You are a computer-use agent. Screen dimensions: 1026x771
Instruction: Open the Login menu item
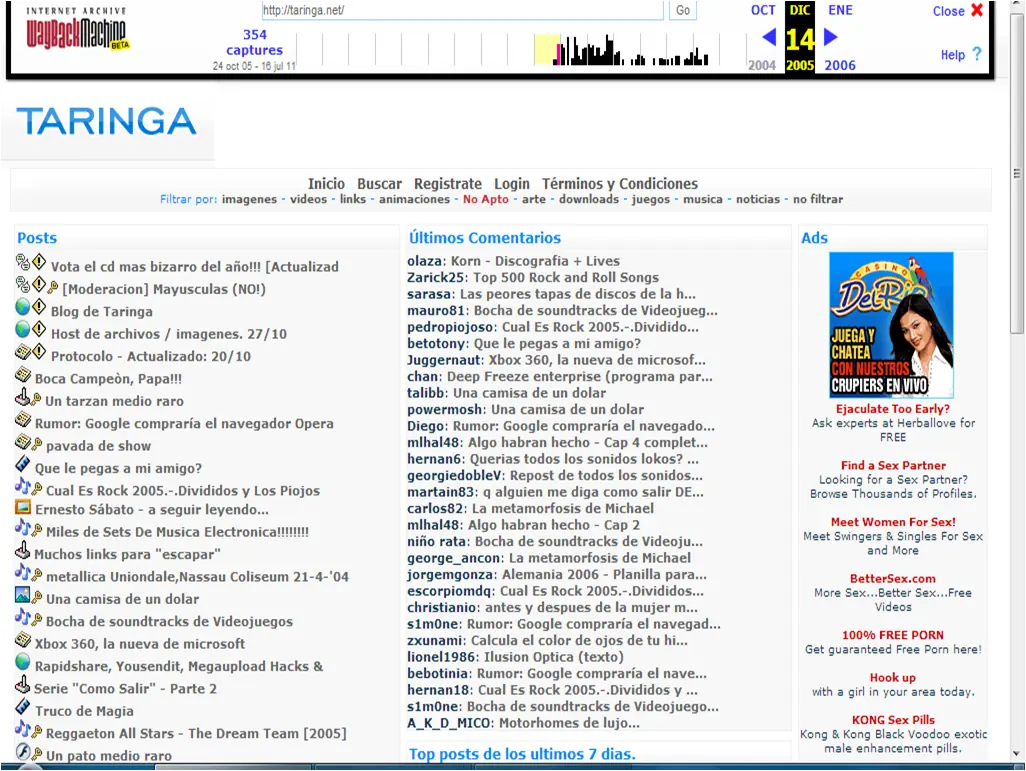(512, 184)
